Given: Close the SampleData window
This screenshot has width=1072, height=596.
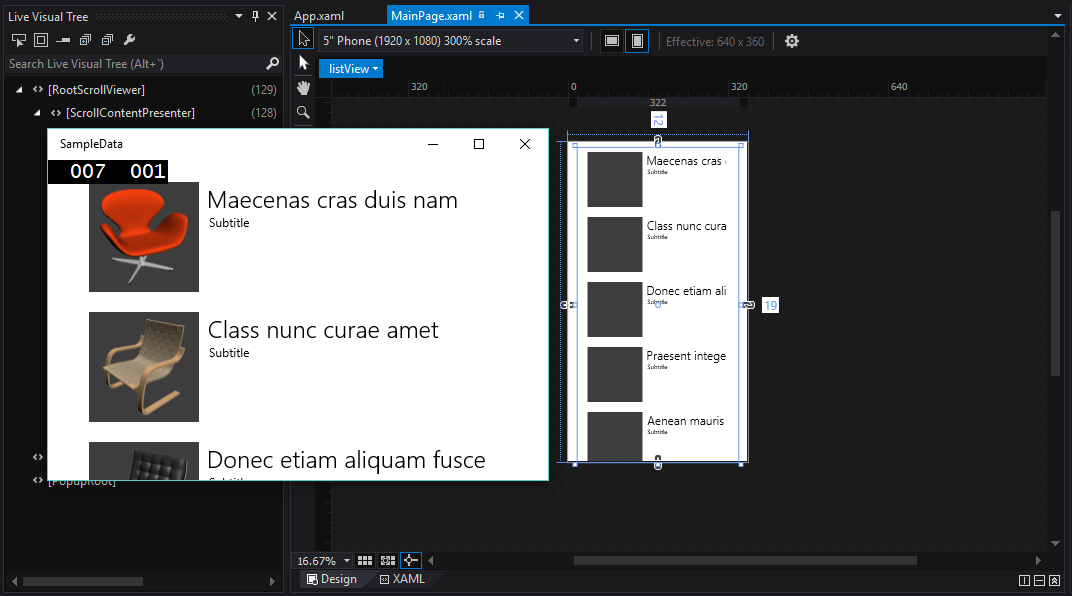Looking at the screenshot, I should click(x=524, y=144).
